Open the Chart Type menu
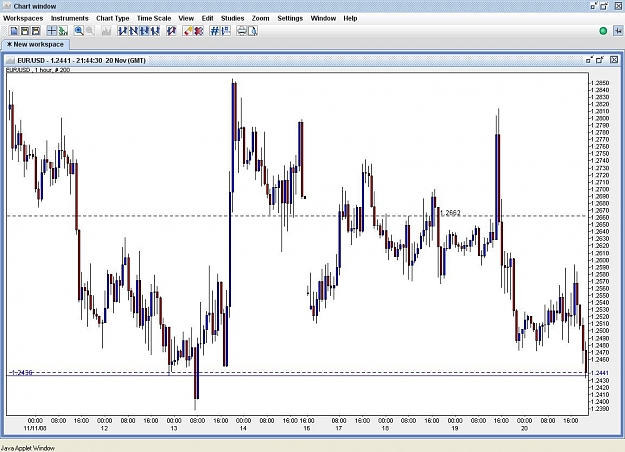 click(112, 18)
